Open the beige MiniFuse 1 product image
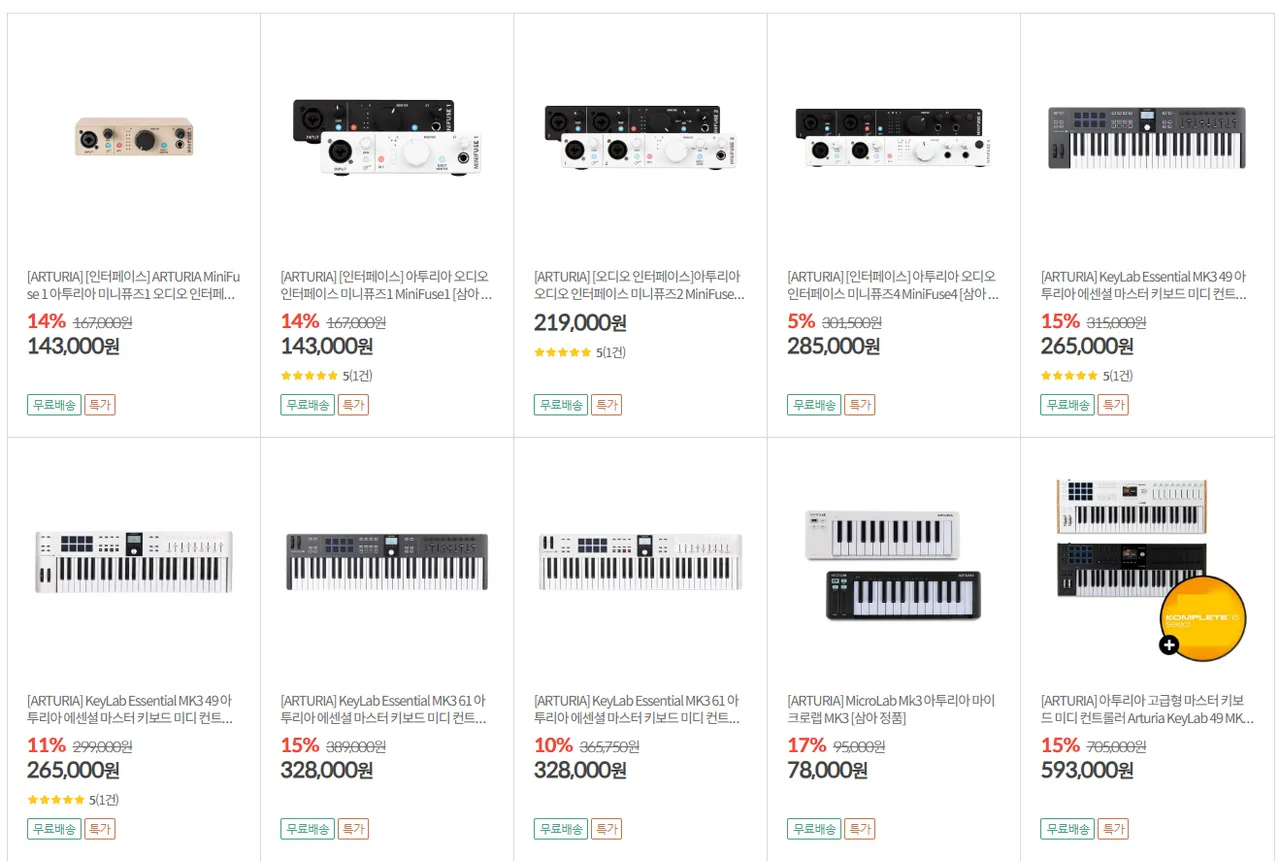The image size is (1280, 861). tap(134, 136)
